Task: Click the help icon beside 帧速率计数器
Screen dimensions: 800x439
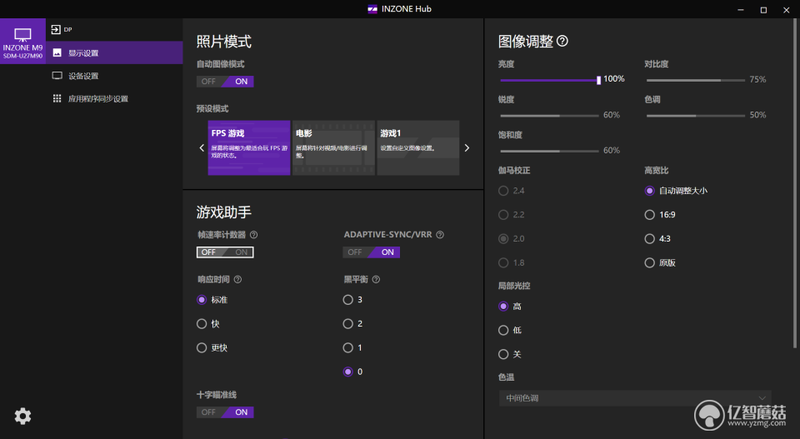Action: [254, 235]
